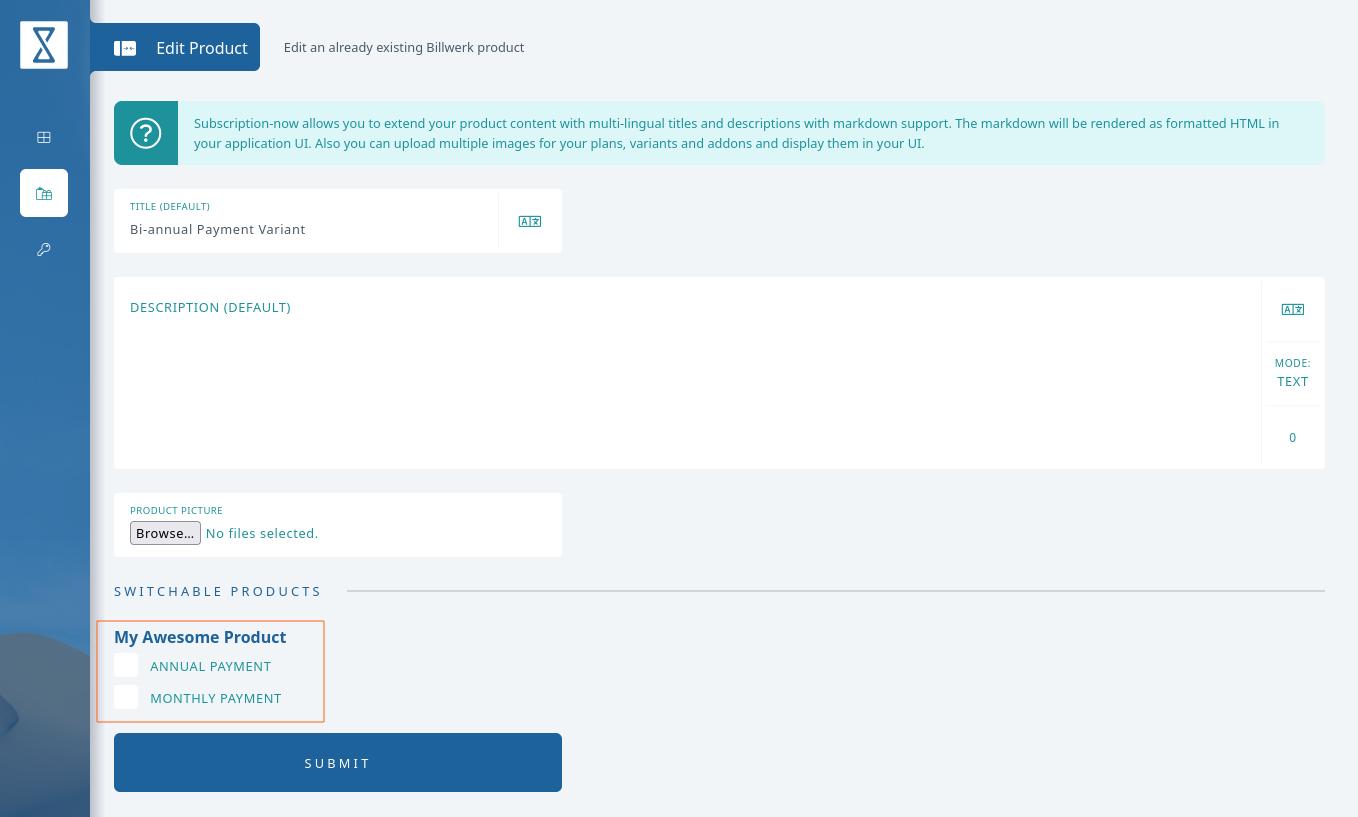Open the translation icon beside Description field
Image resolution: width=1358 pixels, height=817 pixels.
[1293, 309]
